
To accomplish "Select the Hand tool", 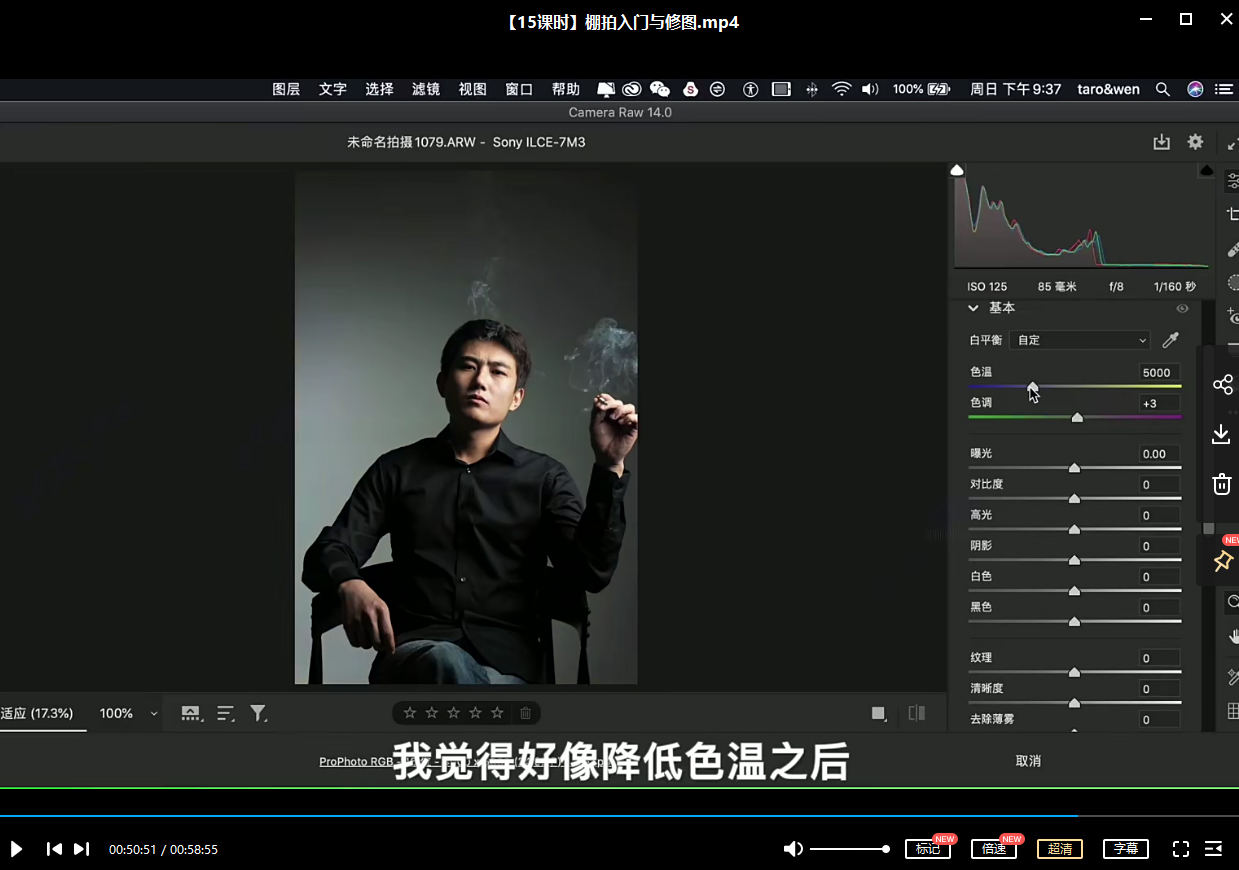I will pyautogui.click(x=1232, y=637).
